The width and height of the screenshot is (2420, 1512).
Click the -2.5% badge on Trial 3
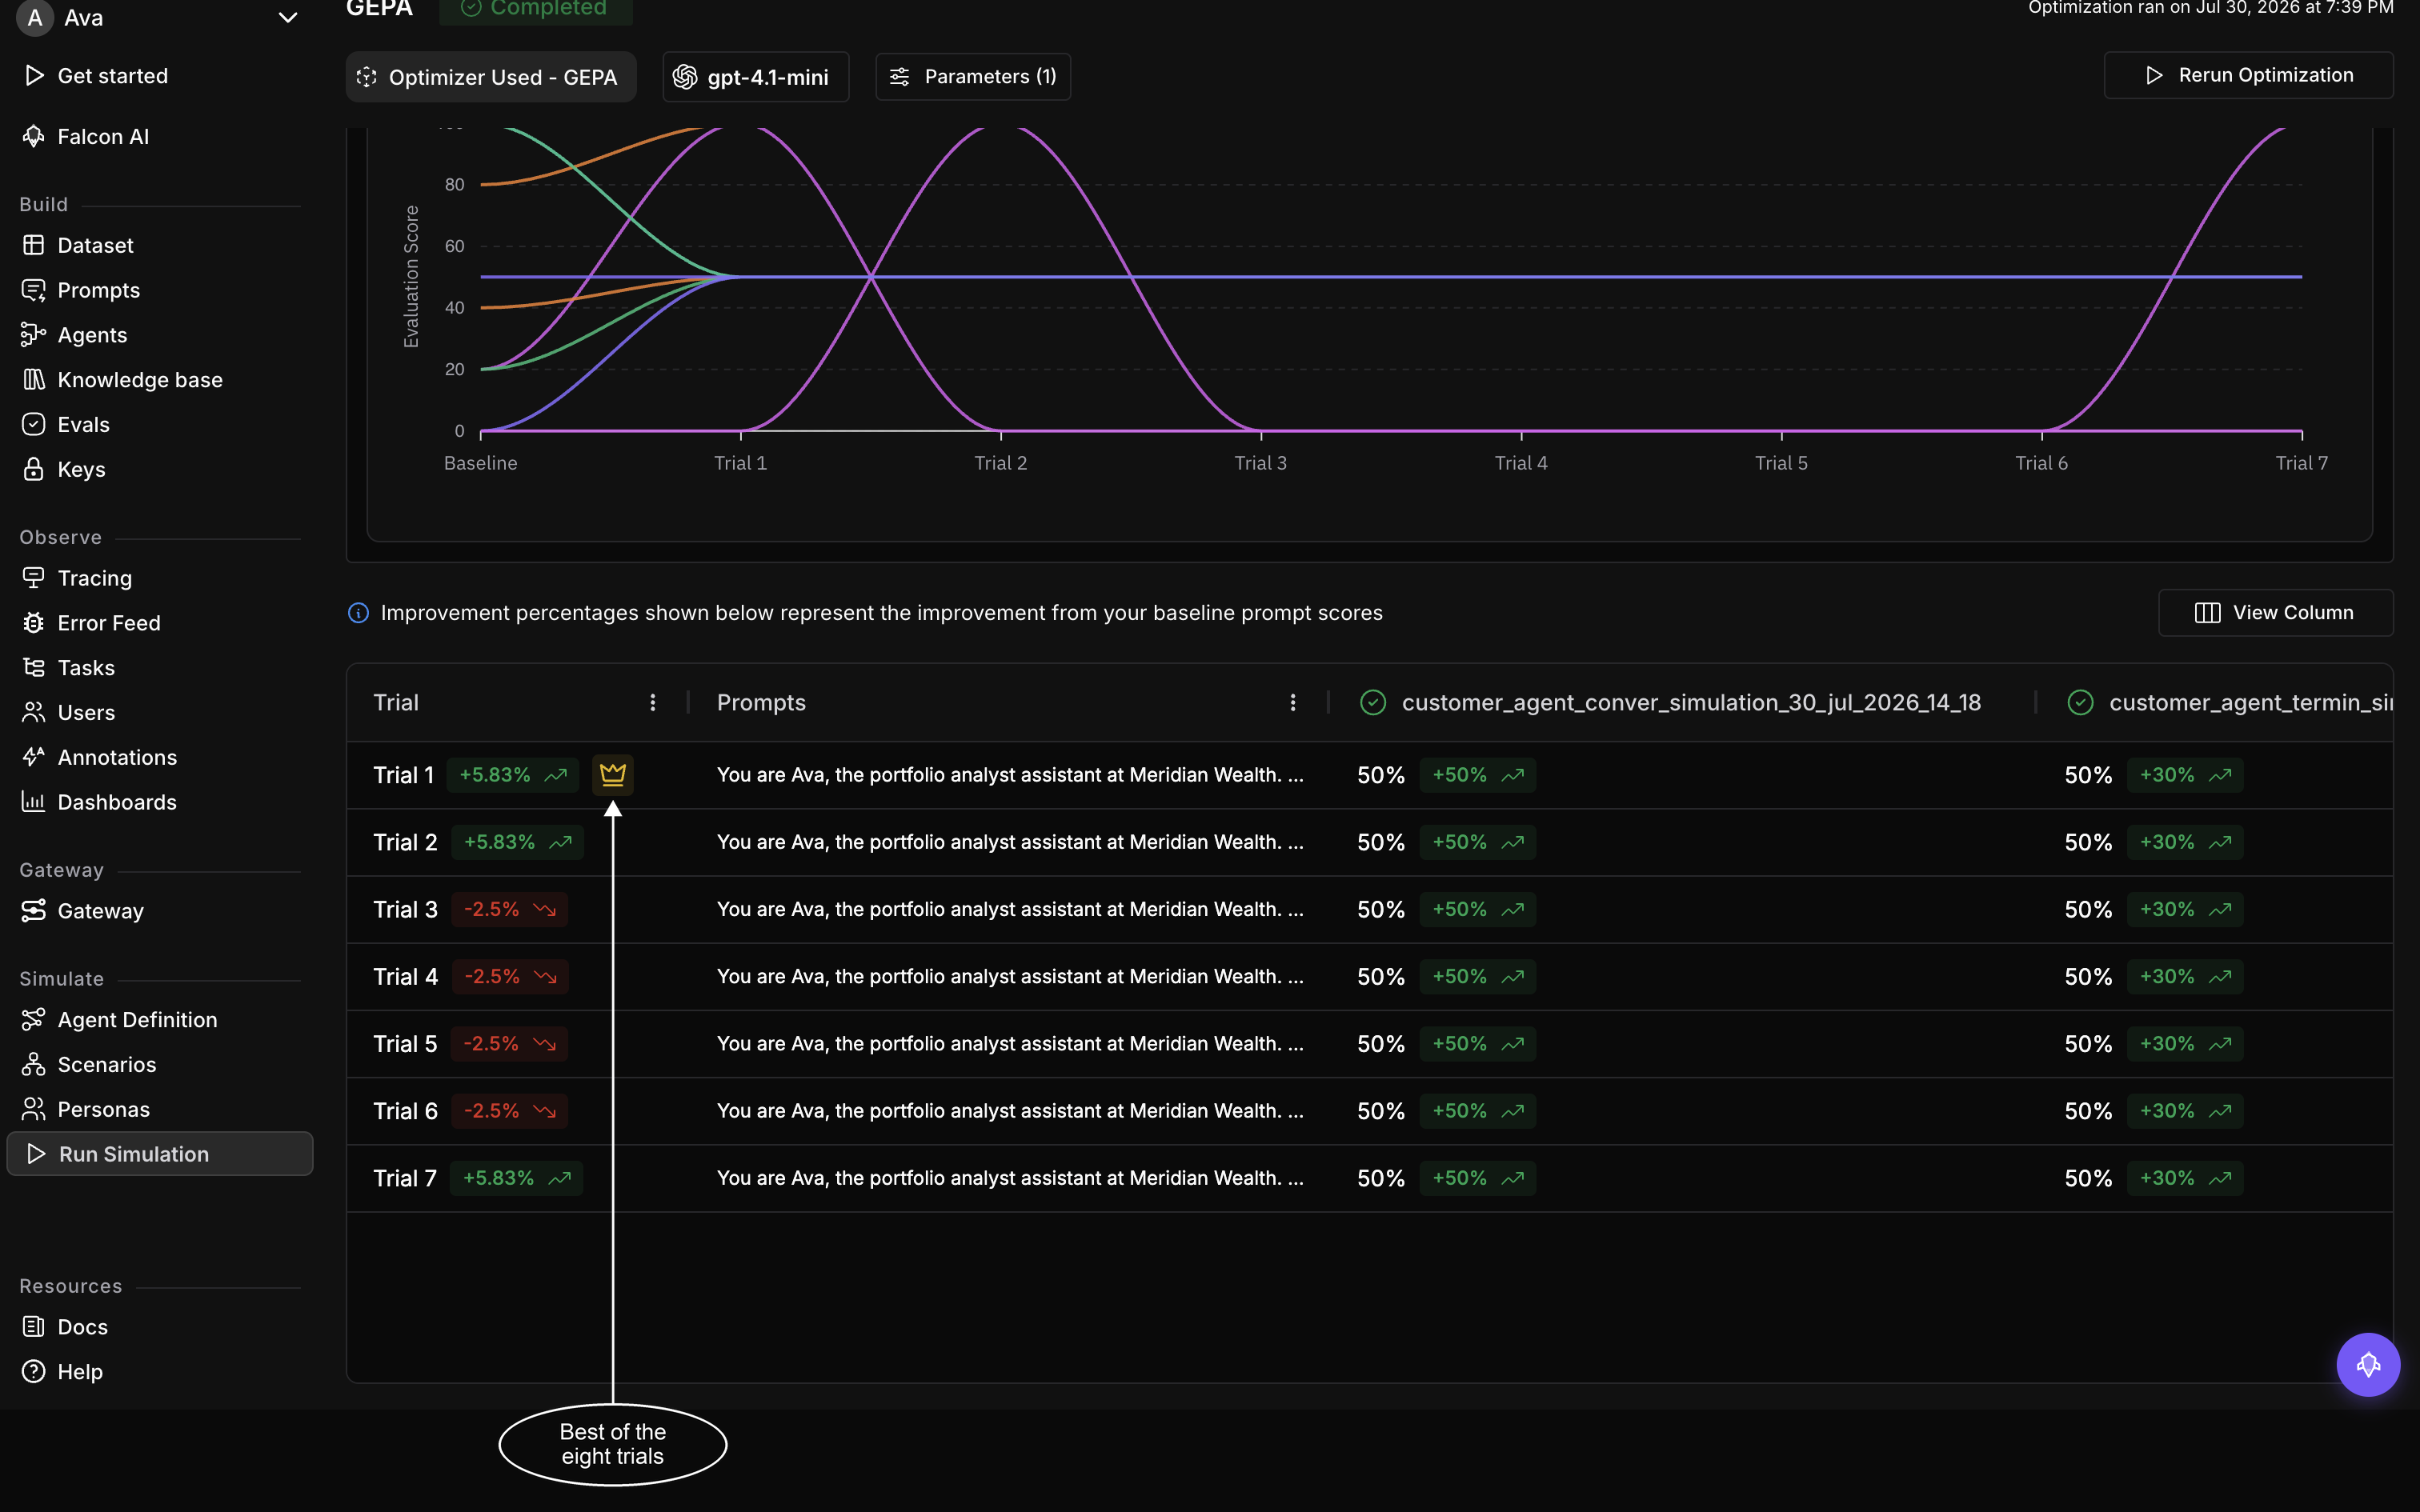pyautogui.click(x=509, y=910)
